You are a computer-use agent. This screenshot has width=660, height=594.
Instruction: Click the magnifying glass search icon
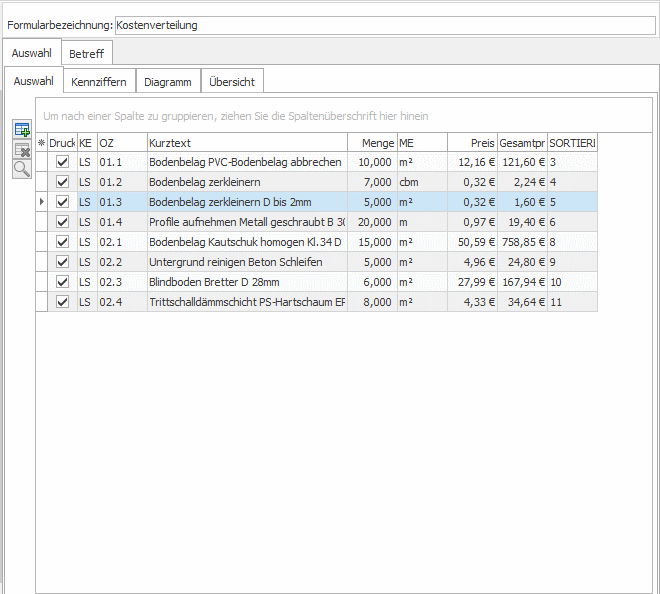pyautogui.click(x=22, y=169)
